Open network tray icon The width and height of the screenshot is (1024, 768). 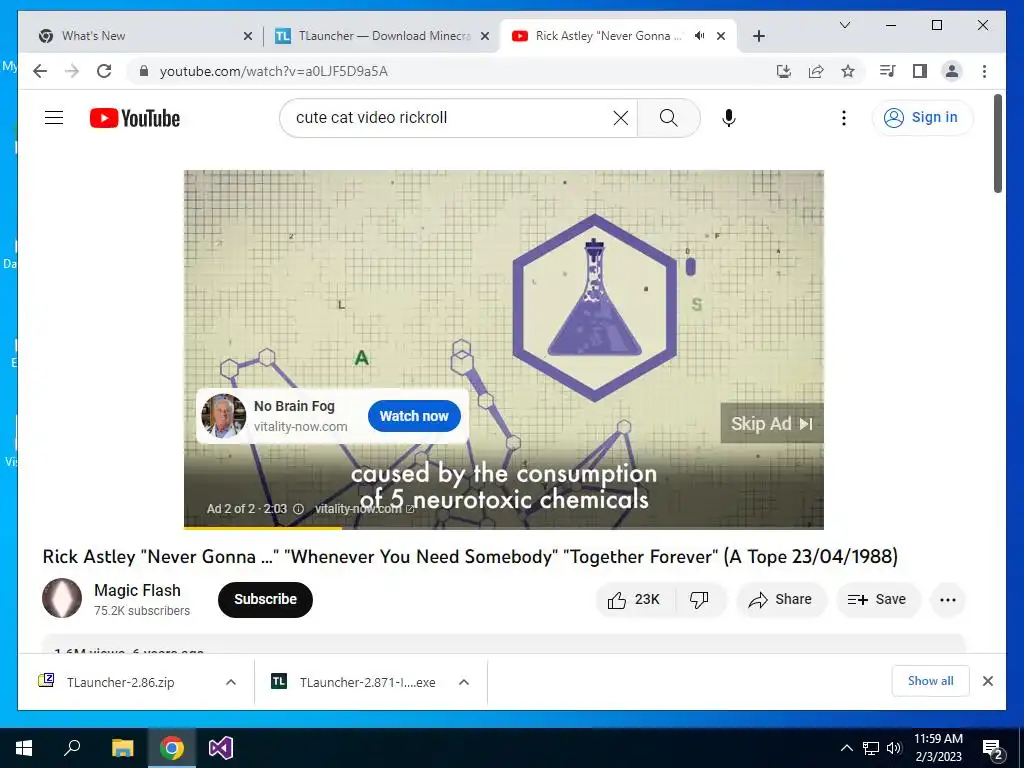pos(871,748)
